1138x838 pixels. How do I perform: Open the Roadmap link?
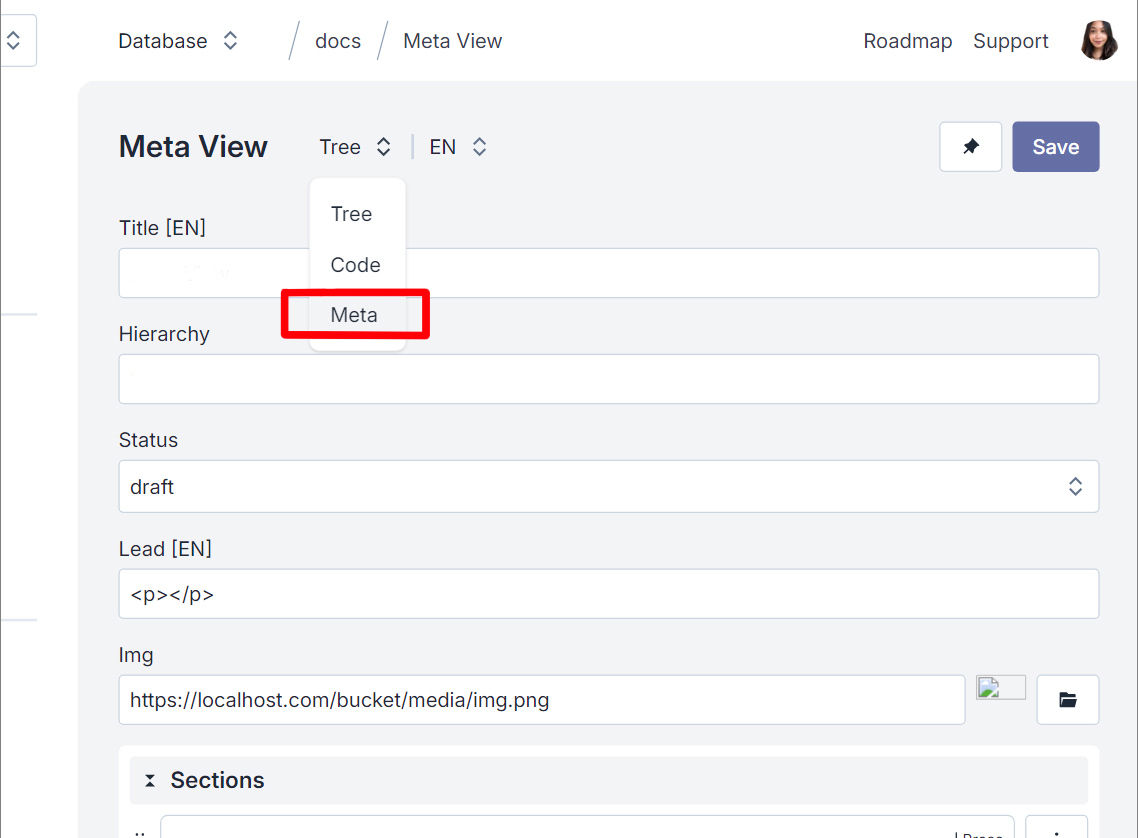pos(907,41)
